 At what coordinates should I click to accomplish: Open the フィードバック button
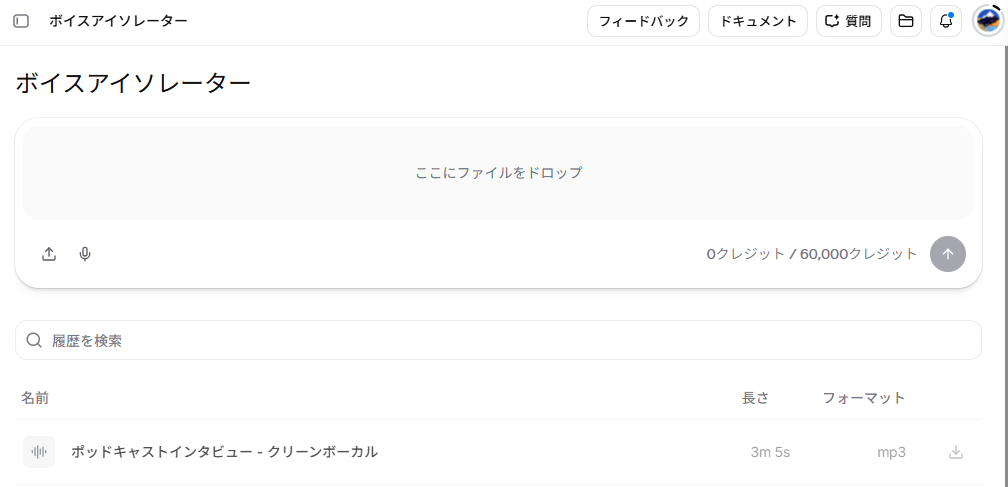point(644,21)
